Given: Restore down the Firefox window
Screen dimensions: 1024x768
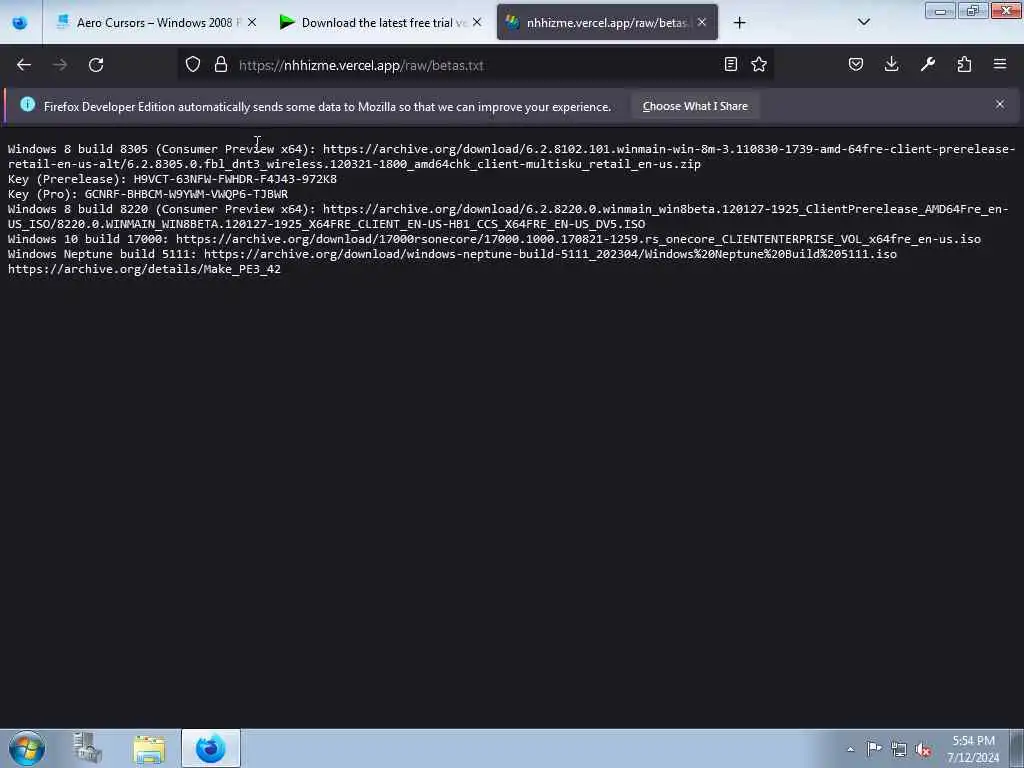Looking at the screenshot, I should coord(972,10).
